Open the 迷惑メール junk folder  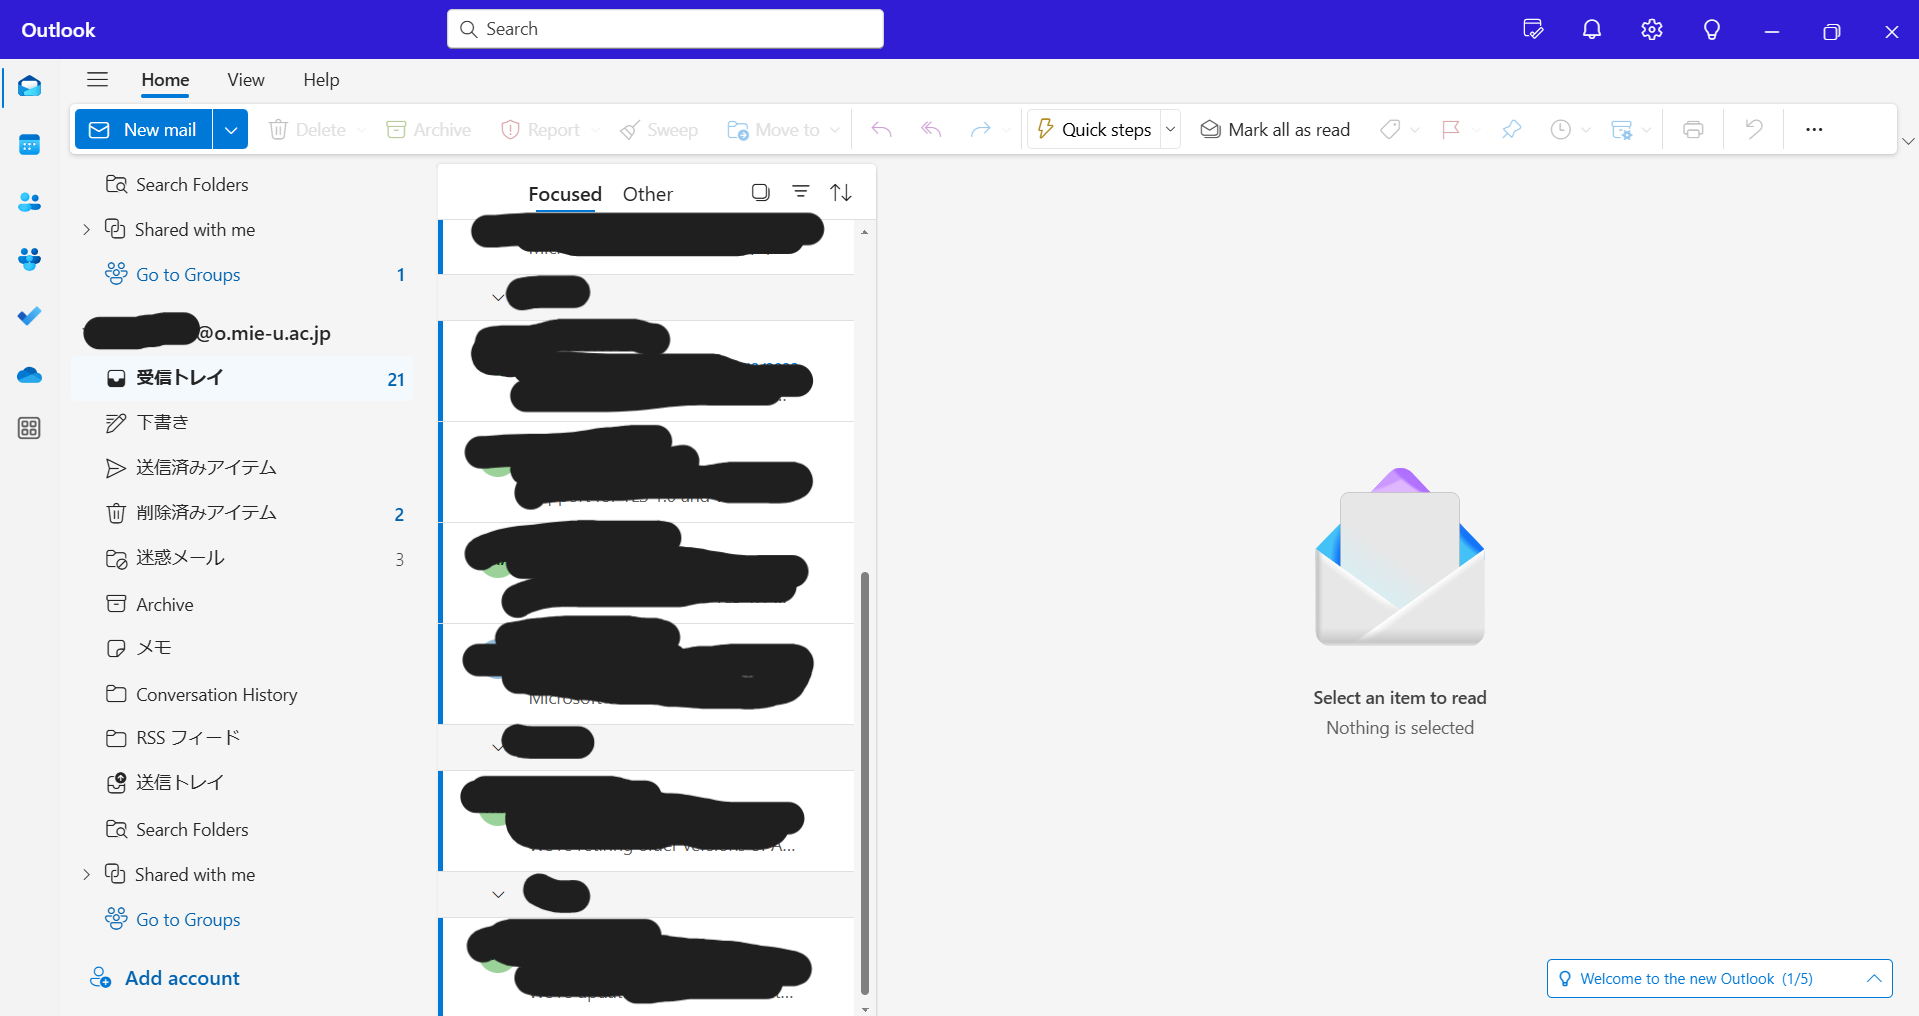242,558
